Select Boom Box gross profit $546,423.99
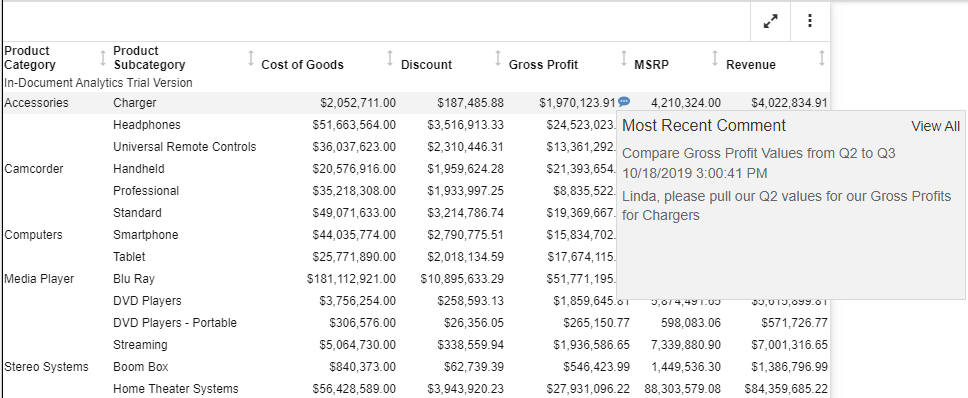This screenshot has width=968, height=398. [x=596, y=367]
